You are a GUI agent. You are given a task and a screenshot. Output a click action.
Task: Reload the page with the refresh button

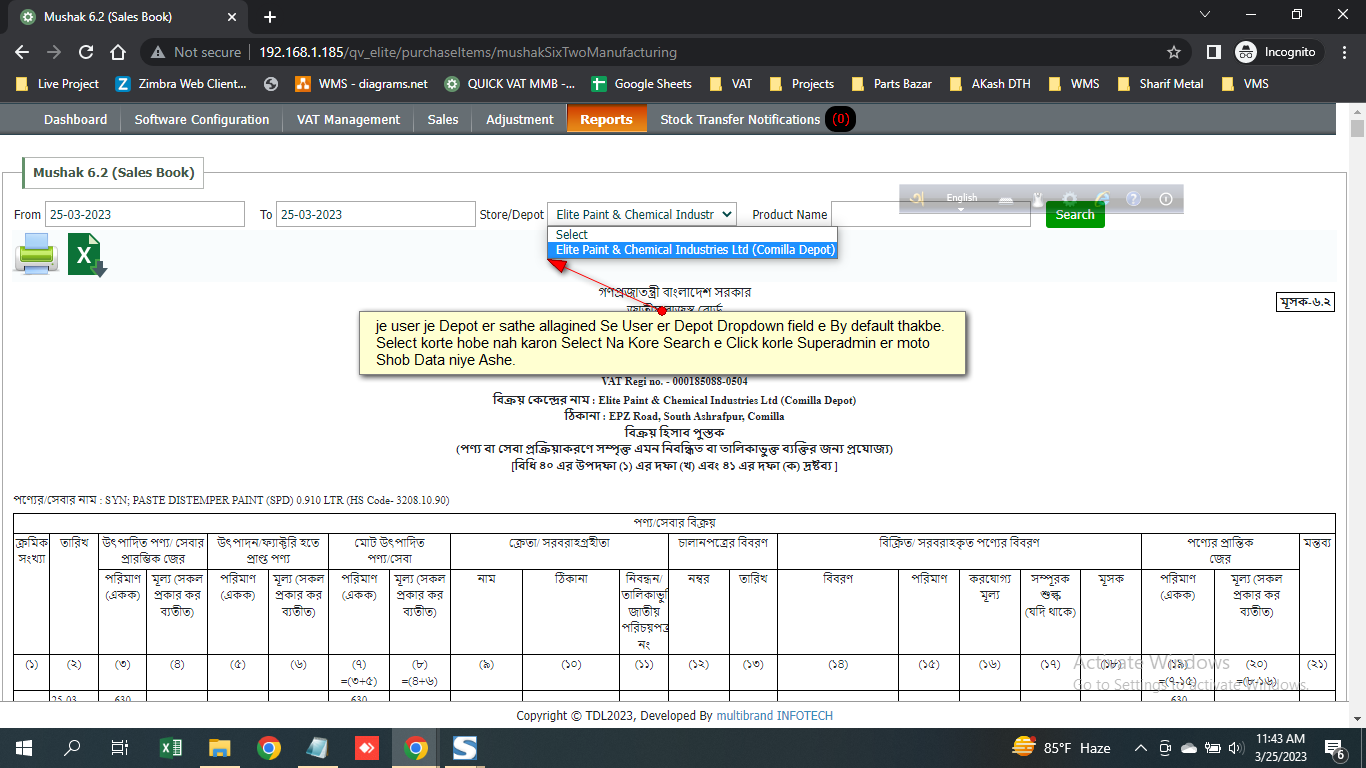(86, 52)
